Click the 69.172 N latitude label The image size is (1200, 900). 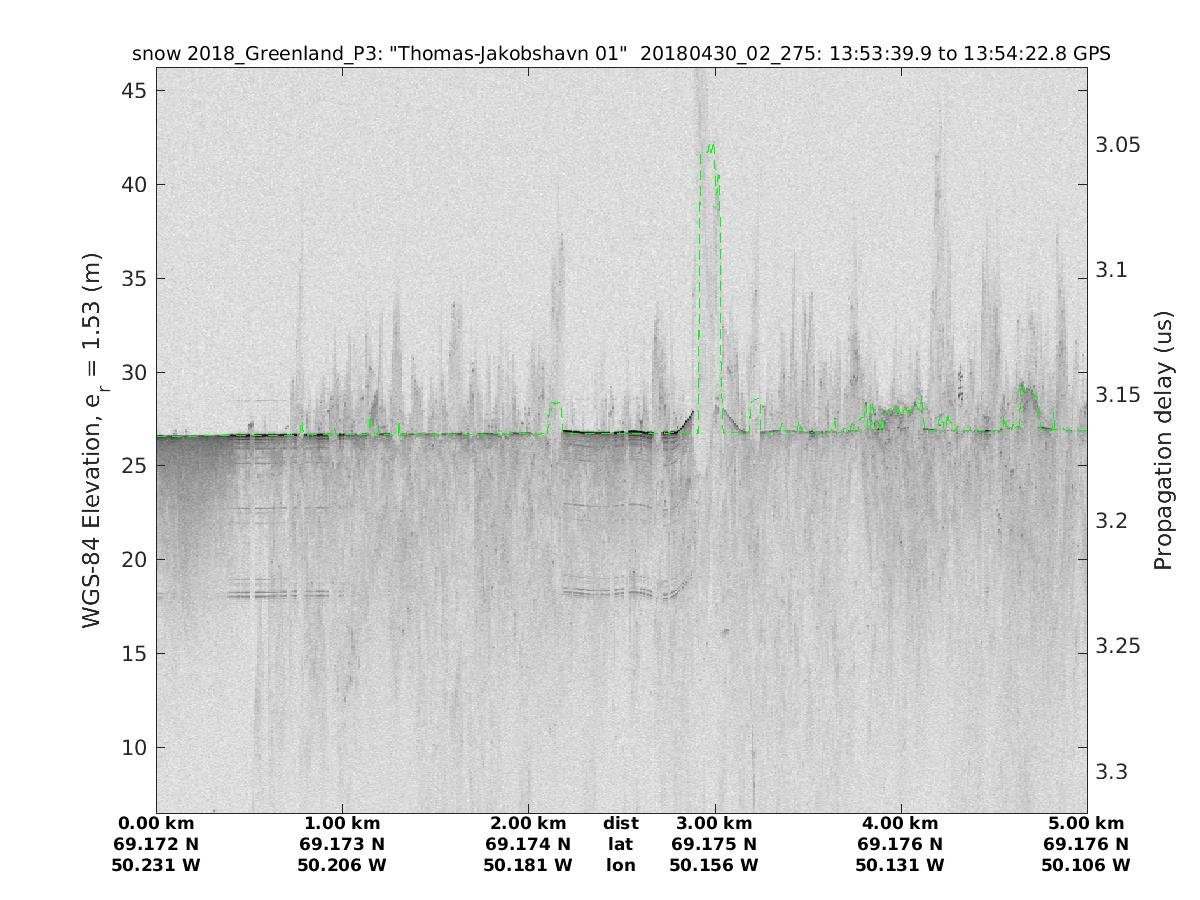pyautogui.click(x=156, y=844)
